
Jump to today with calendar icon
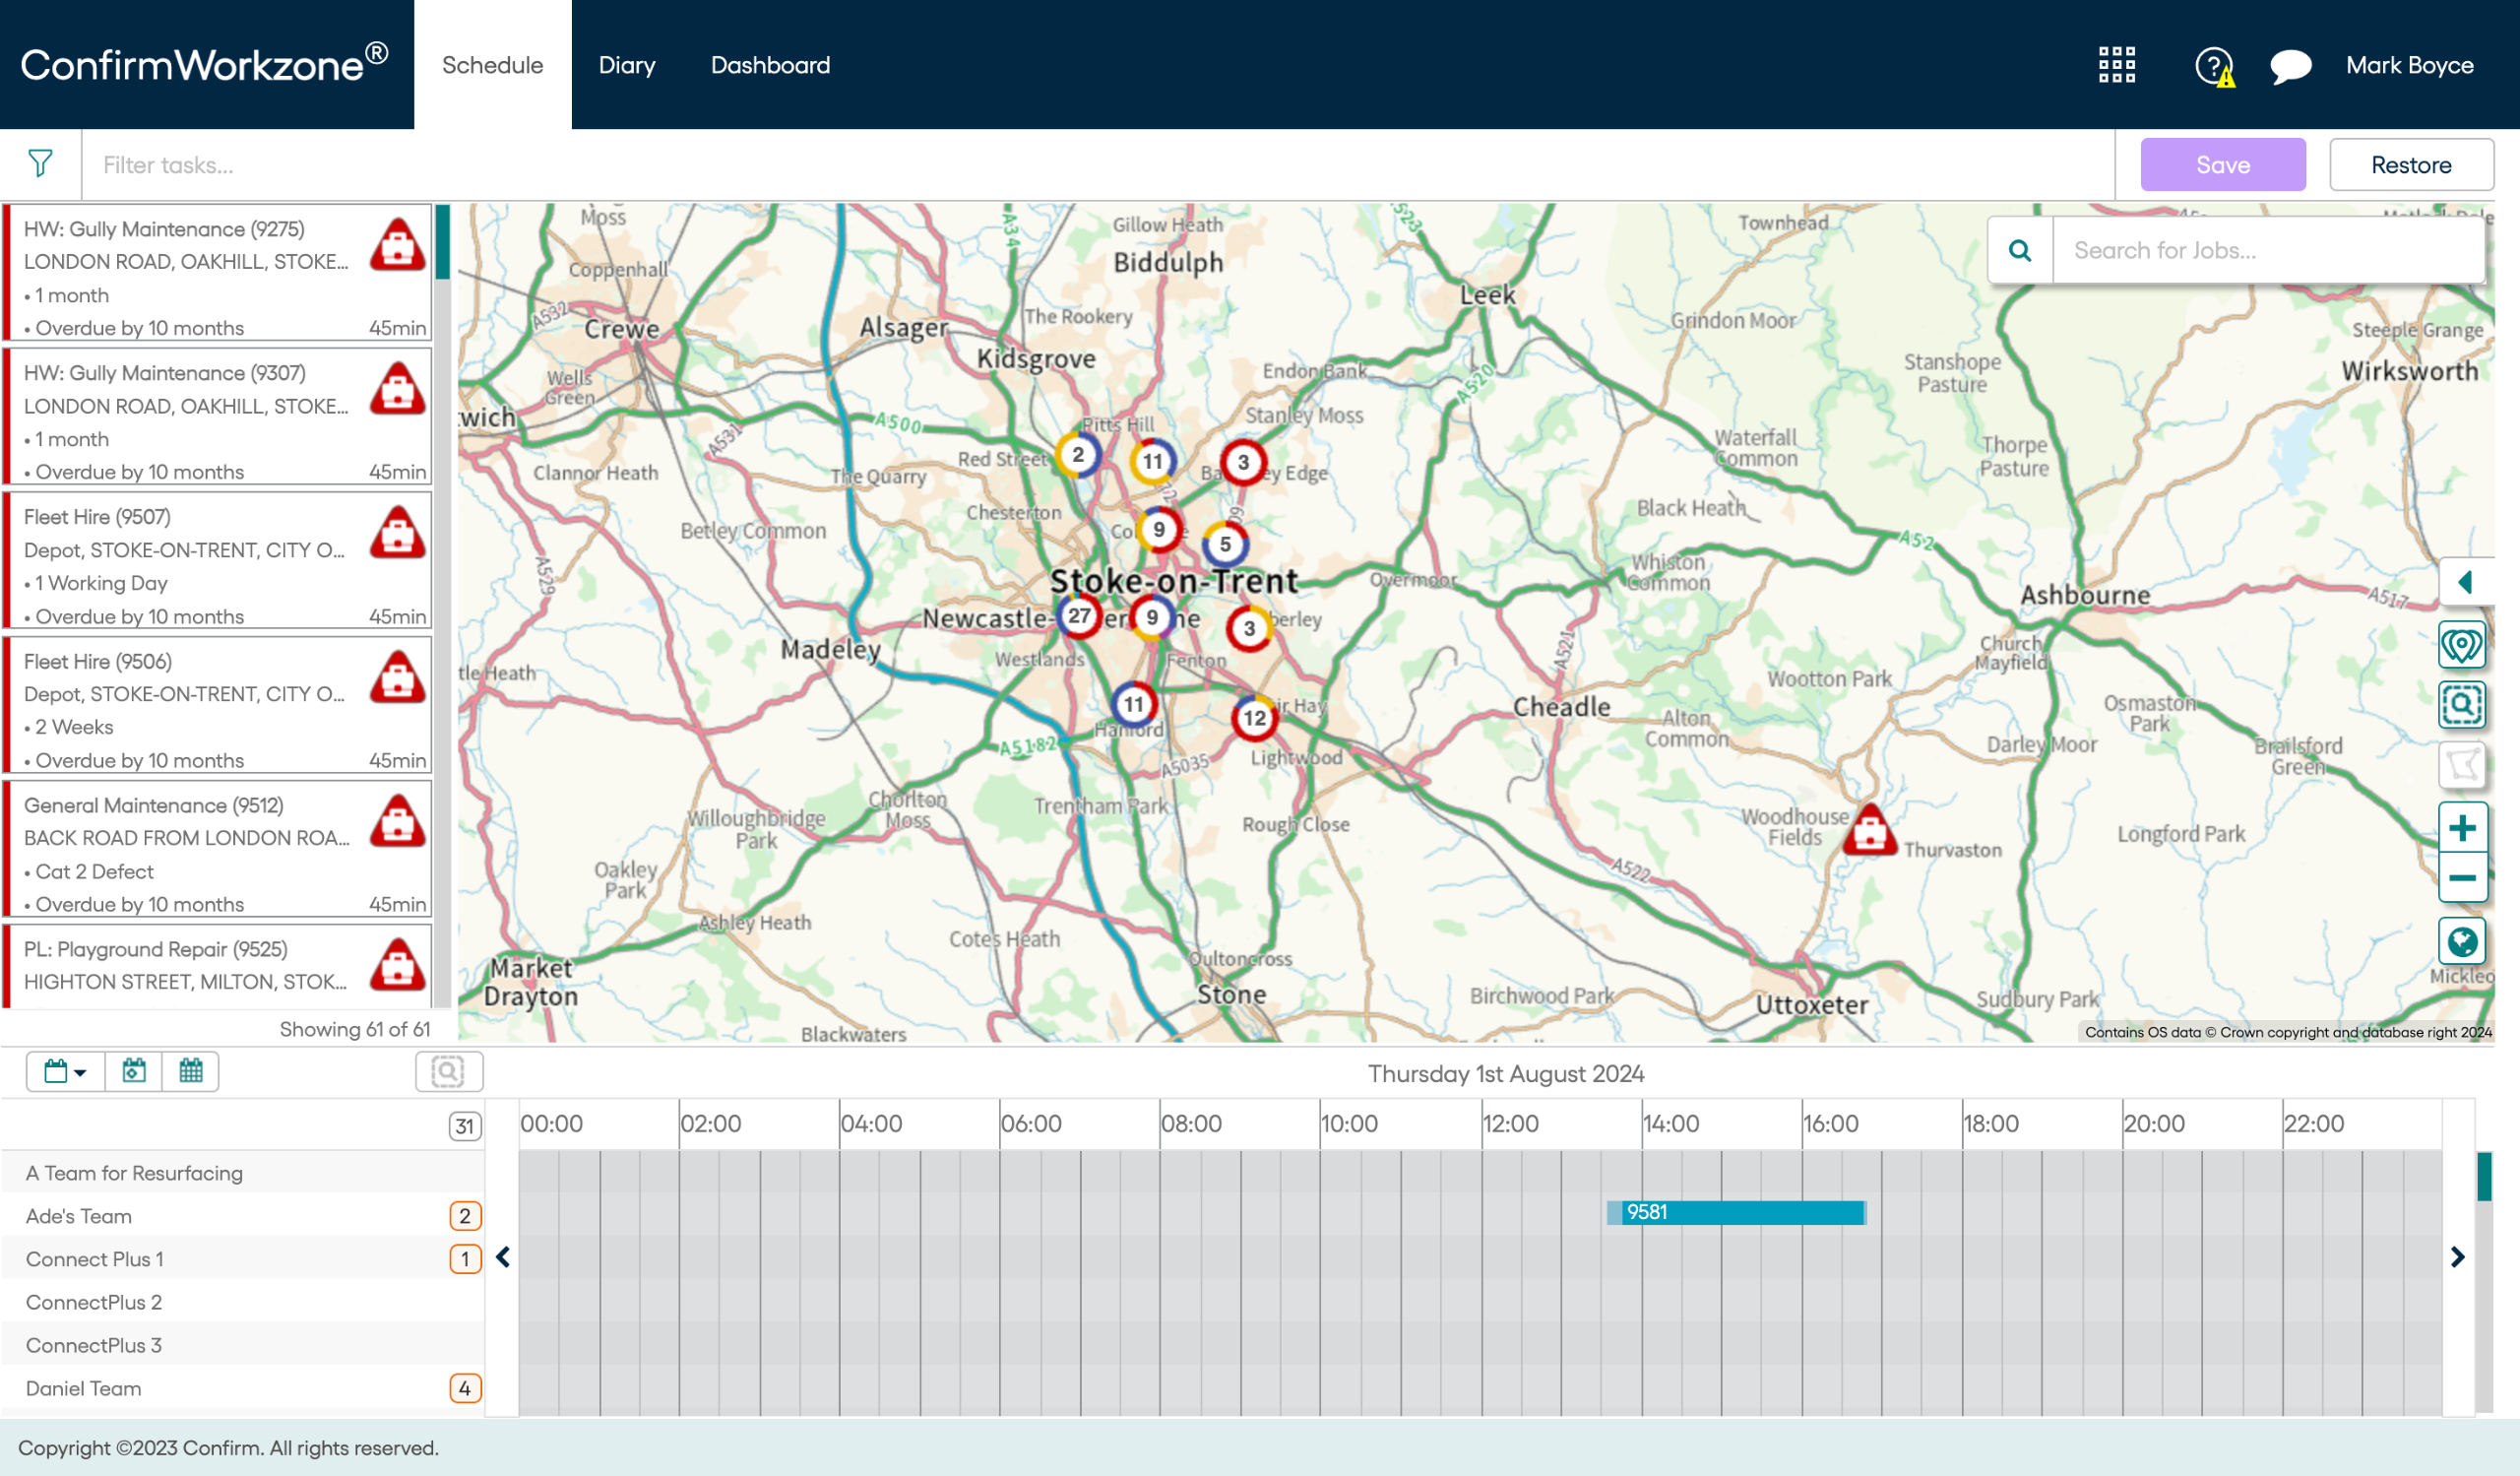[134, 1071]
